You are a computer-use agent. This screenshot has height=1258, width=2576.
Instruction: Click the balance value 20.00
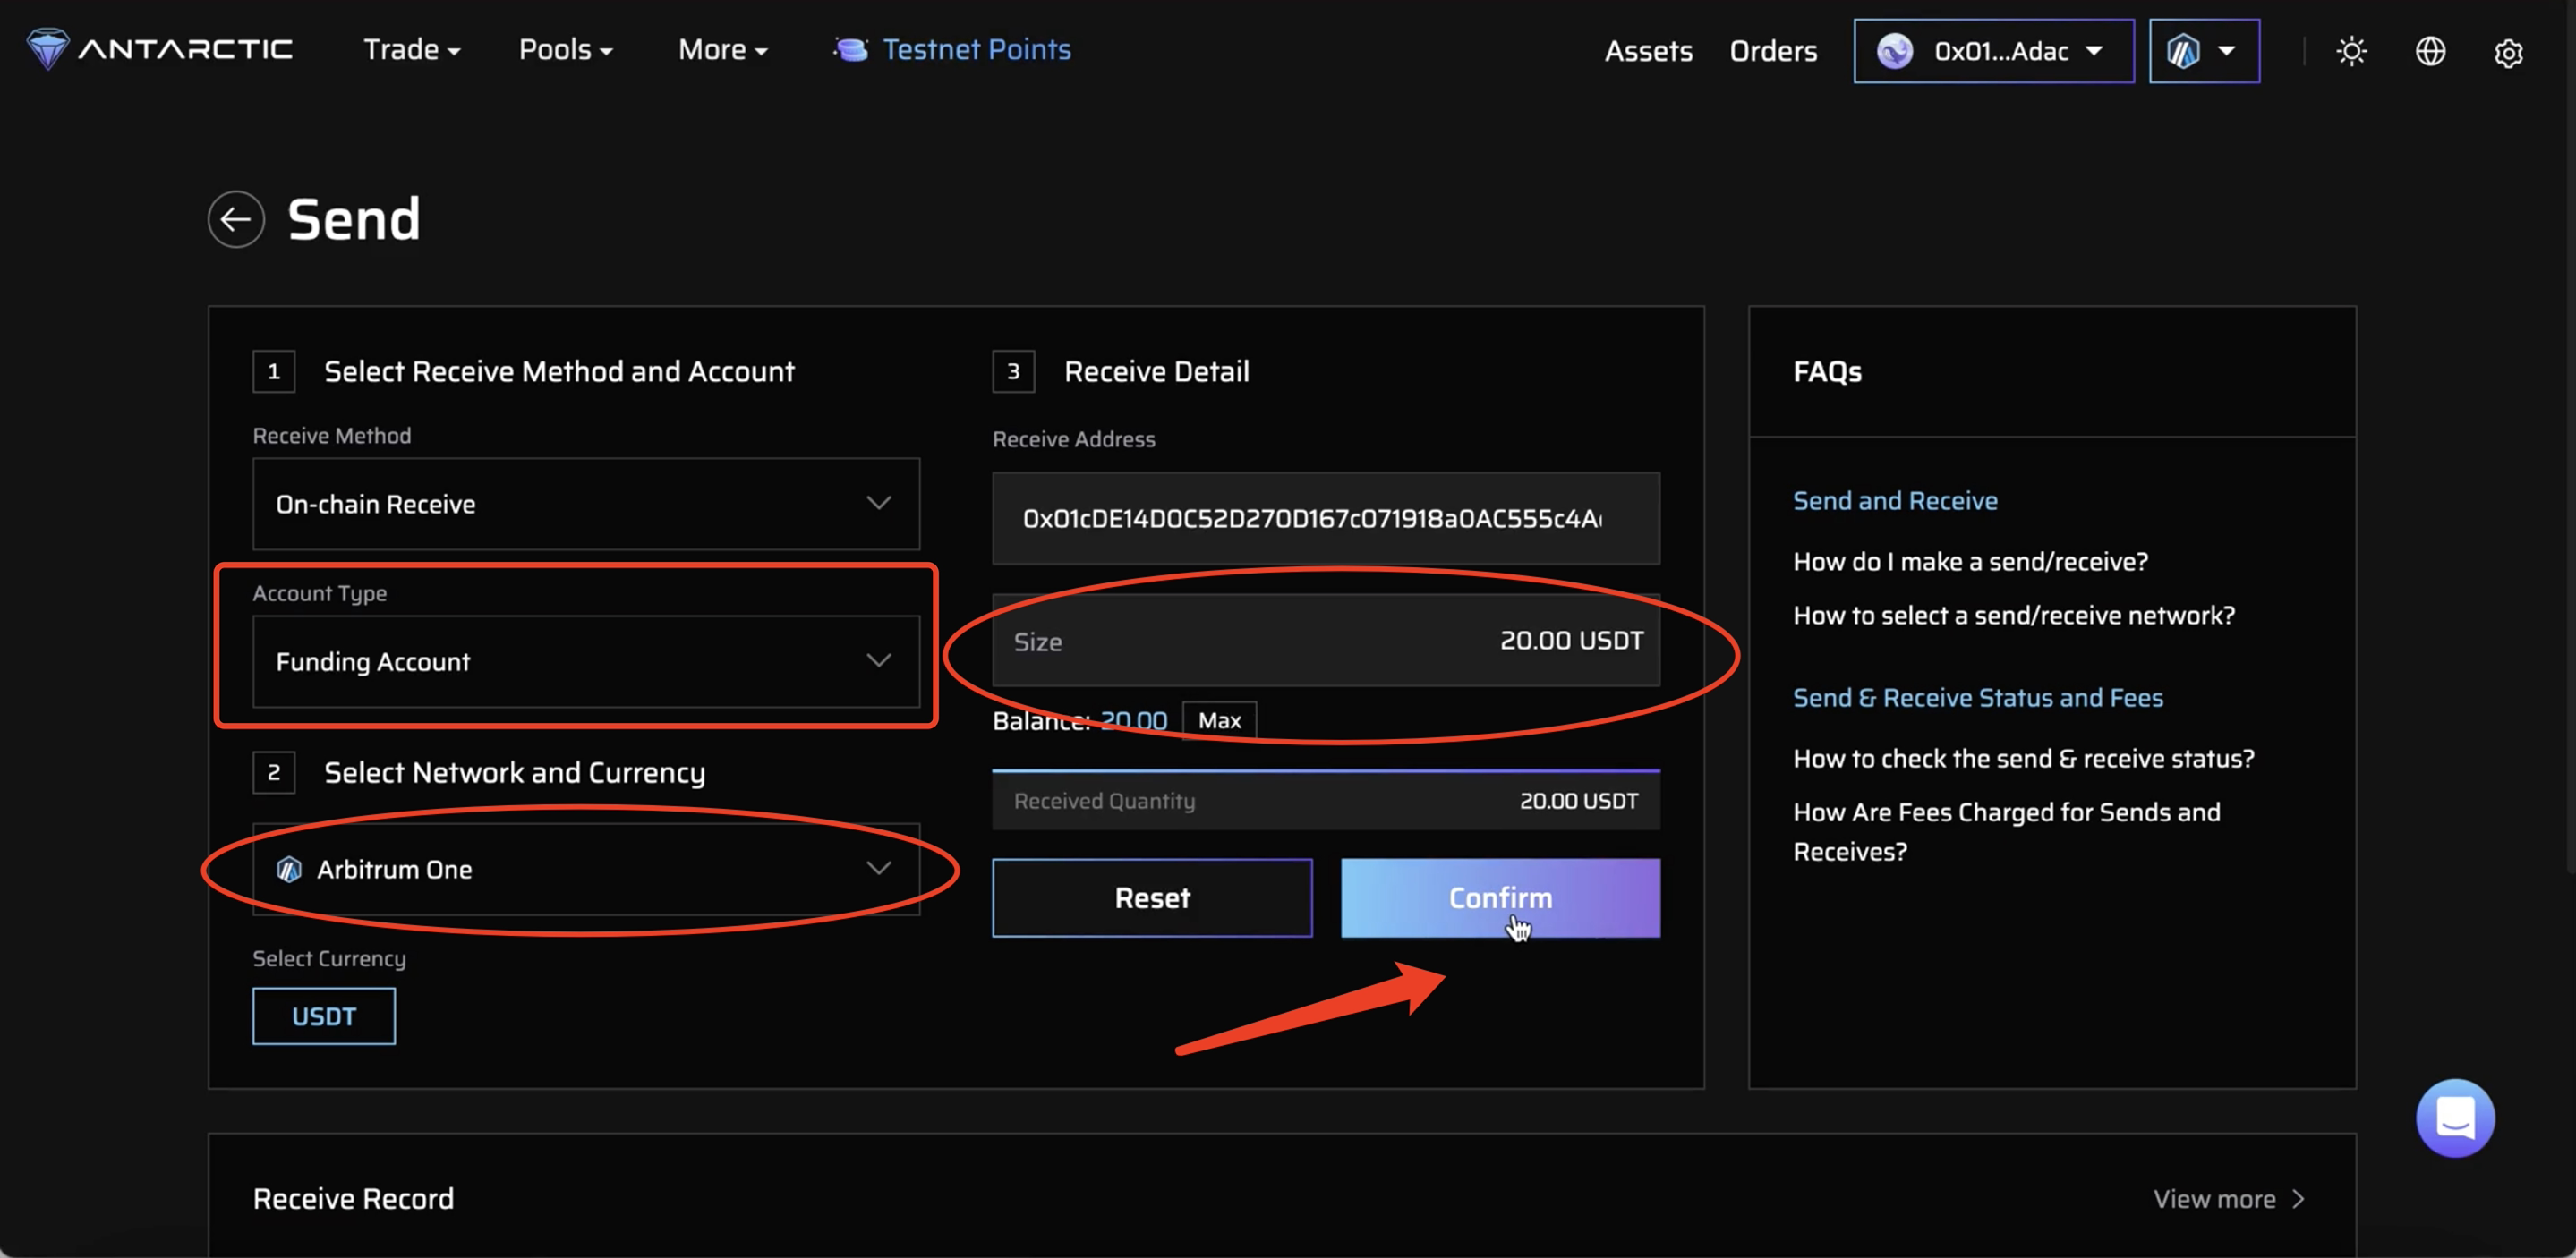1133,720
